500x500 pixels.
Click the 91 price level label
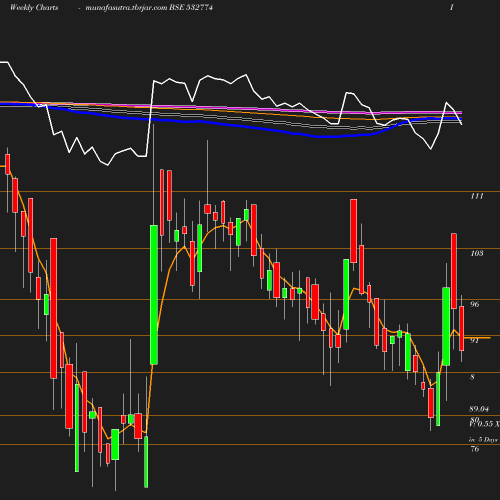point(474,340)
